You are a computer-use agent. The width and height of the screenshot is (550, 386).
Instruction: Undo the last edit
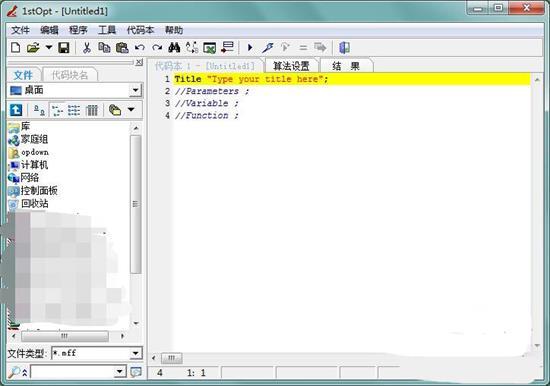tap(140, 48)
